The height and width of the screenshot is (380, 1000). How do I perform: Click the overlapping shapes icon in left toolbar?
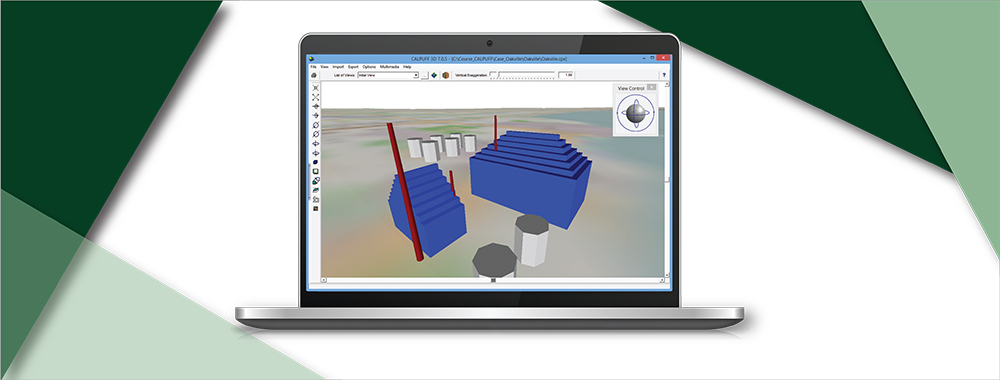[316, 180]
